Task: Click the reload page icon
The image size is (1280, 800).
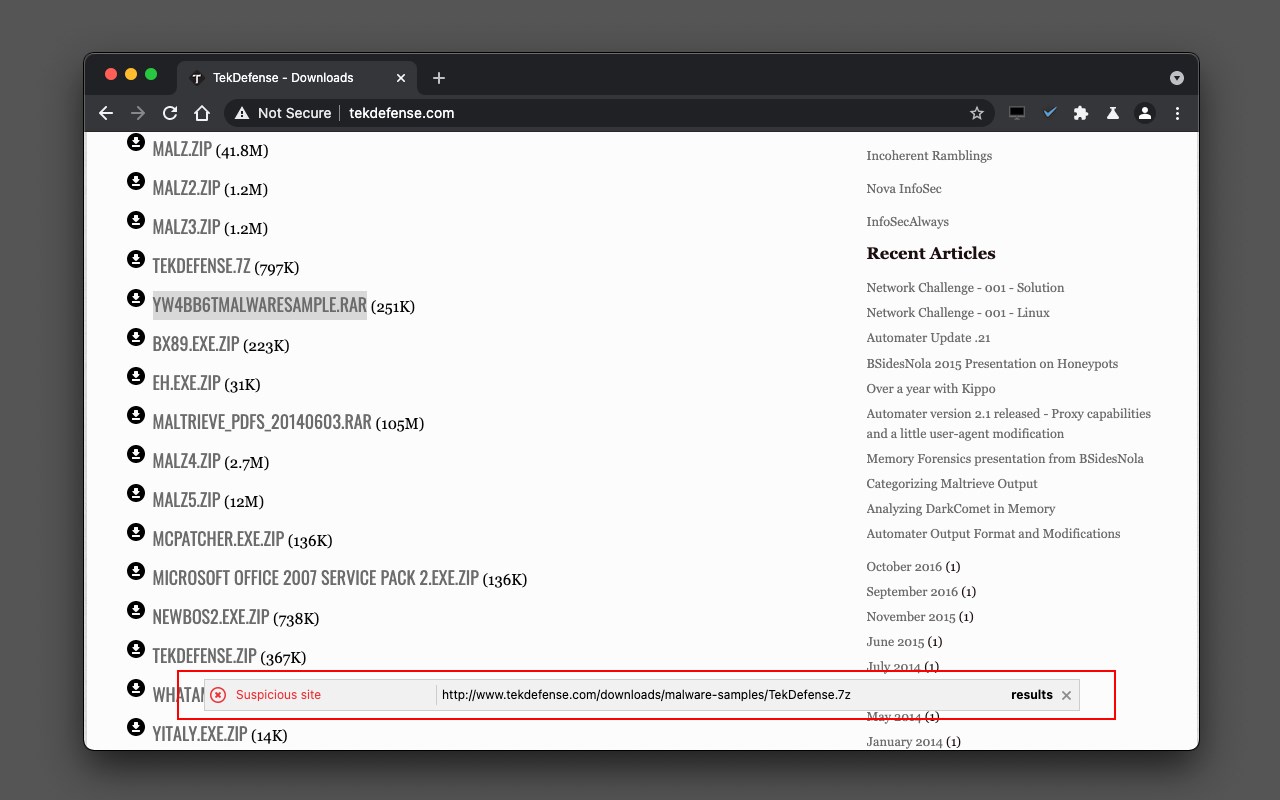Action: point(170,113)
